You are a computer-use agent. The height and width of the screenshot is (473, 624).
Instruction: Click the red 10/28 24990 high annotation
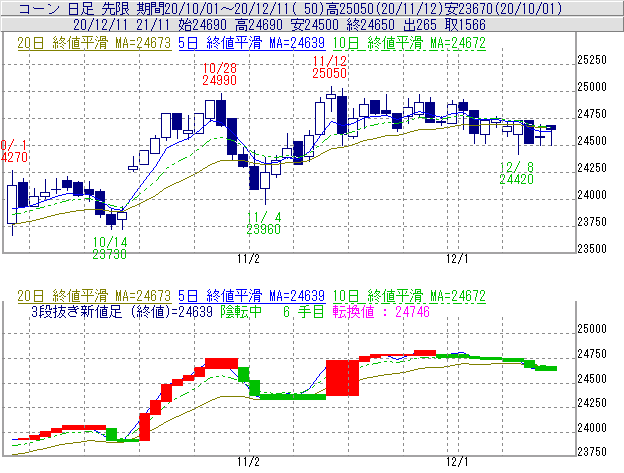(219, 74)
